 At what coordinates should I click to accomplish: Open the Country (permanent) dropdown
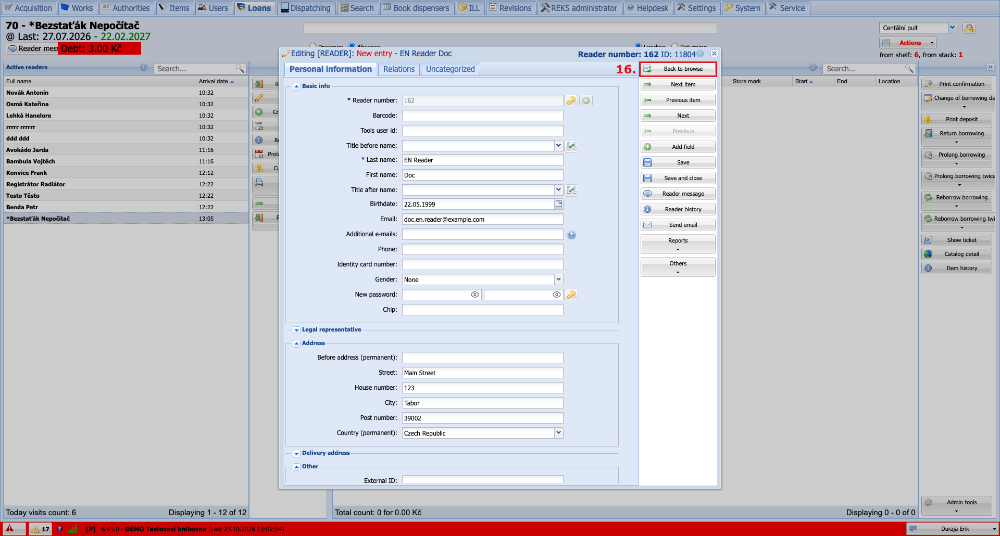559,433
